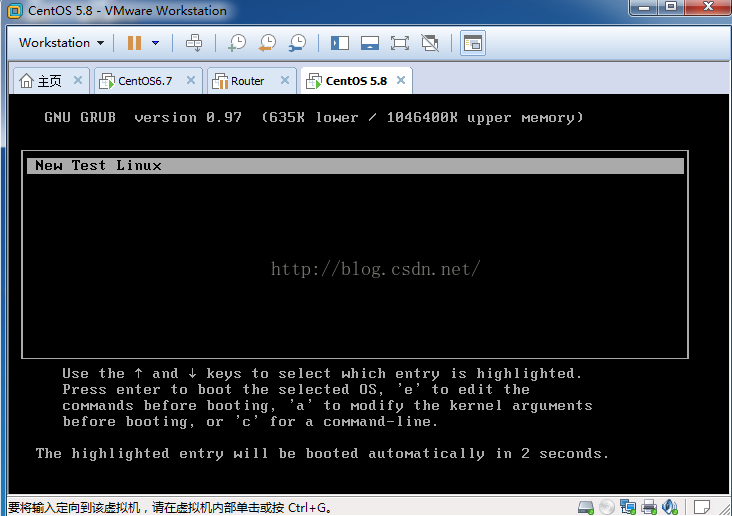Send Ctrl+Alt+Del to the virtual machine
732x516 pixels.
pyautogui.click(x=194, y=43)
